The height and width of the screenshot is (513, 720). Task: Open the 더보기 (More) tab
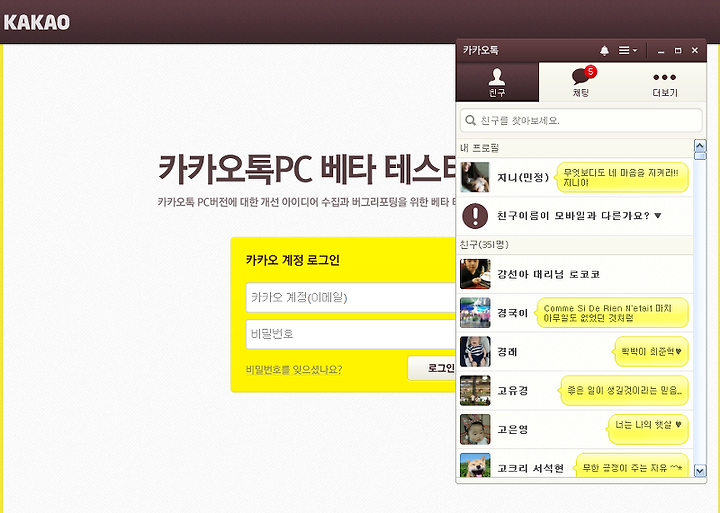tap(664, 82)
